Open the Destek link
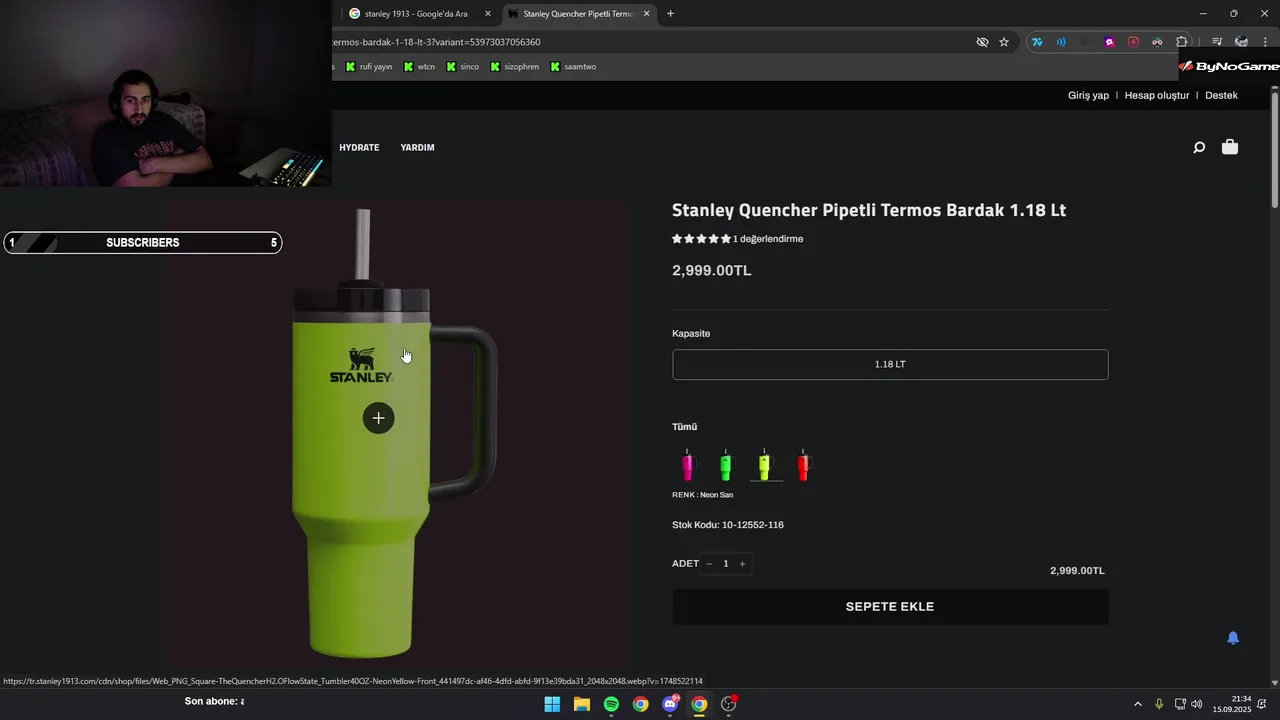This screenshot has width=1280, height=720. pyautogui.click(x=1221, y=95)
